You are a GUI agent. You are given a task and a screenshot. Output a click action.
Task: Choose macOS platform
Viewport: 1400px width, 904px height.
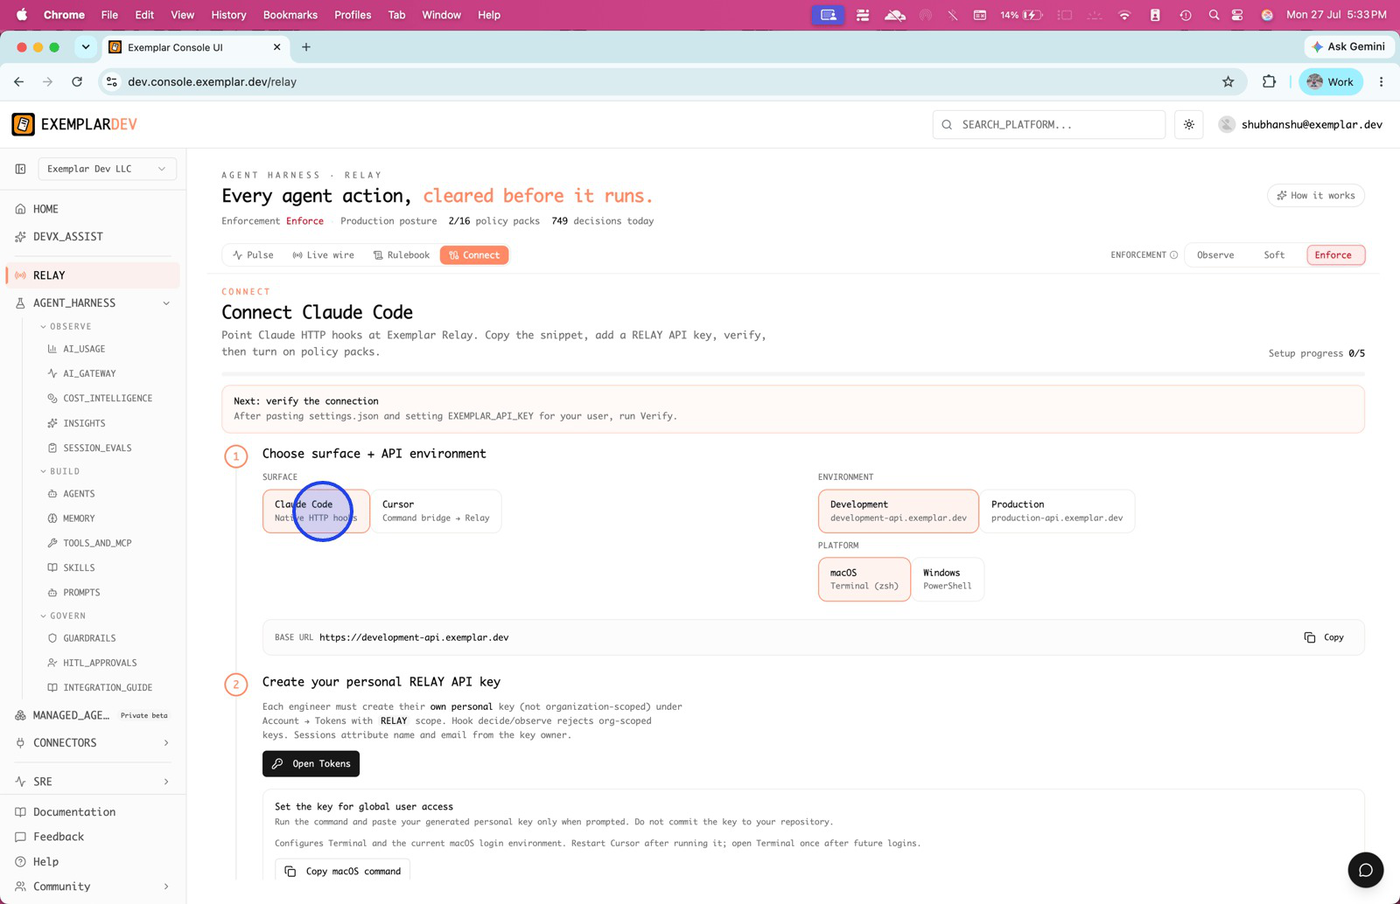(x=864, y=579)
